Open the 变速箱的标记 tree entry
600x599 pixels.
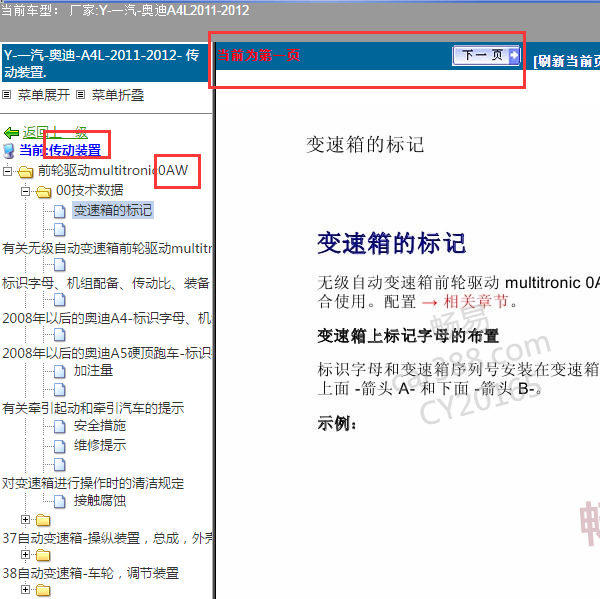(113, 210)
